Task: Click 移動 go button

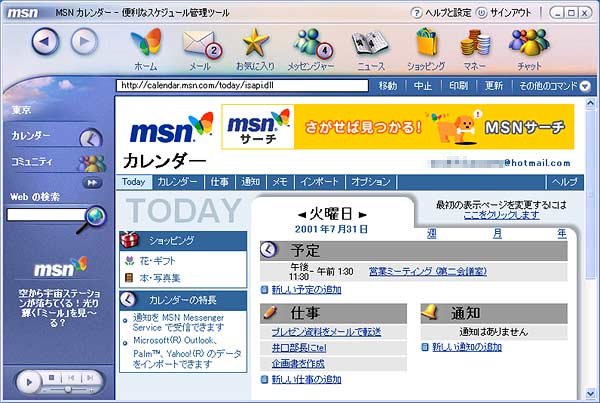Action: coord(388,86)
